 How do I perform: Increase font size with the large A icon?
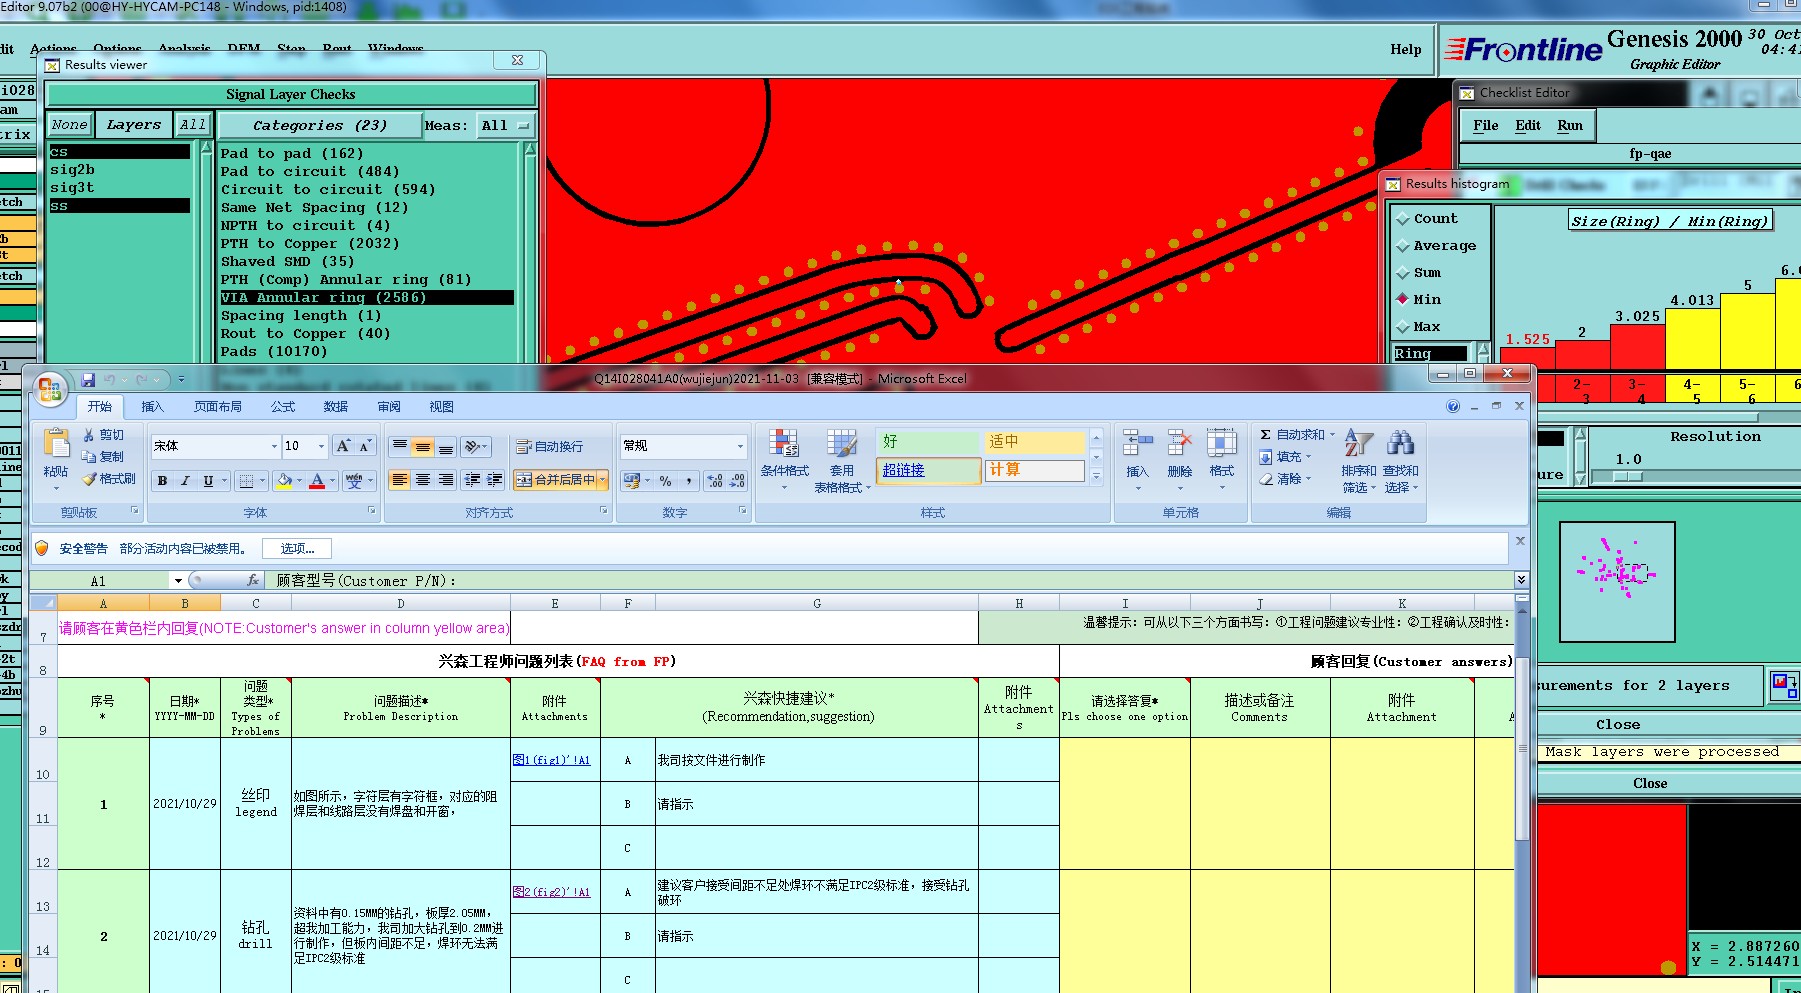[343, 446]
